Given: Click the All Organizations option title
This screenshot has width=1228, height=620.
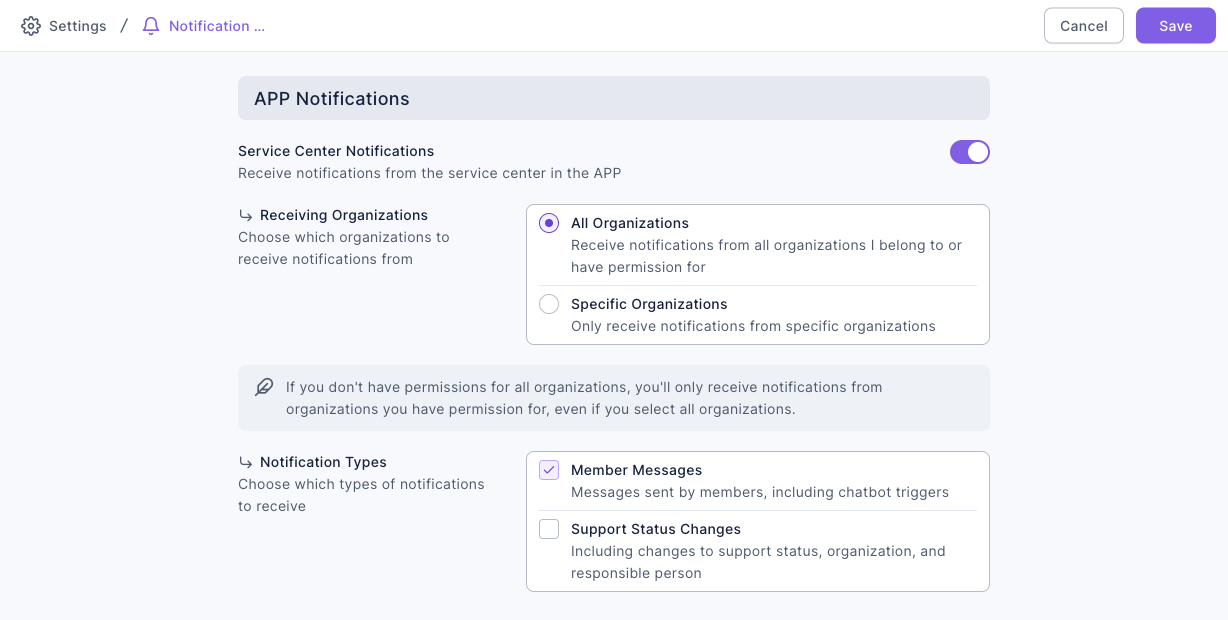Looking at the screenshot, I should pyautogui.click(x=630, y=223).
